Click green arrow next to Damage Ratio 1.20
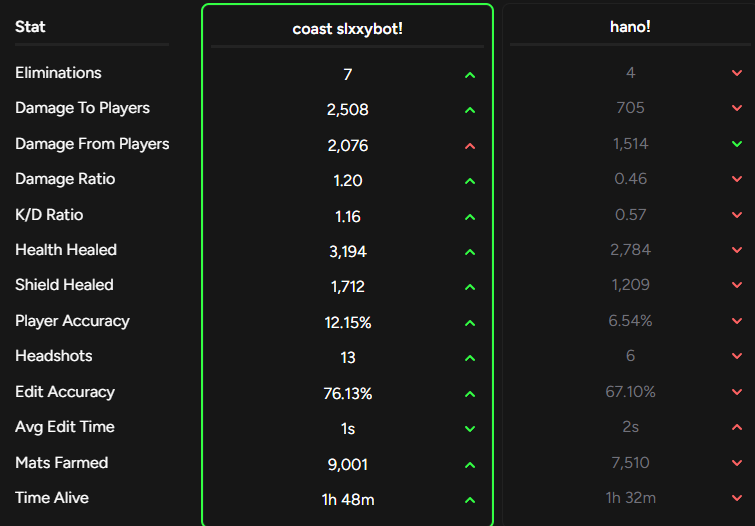This screenshot has height=526, width=755. pos(470,181)
